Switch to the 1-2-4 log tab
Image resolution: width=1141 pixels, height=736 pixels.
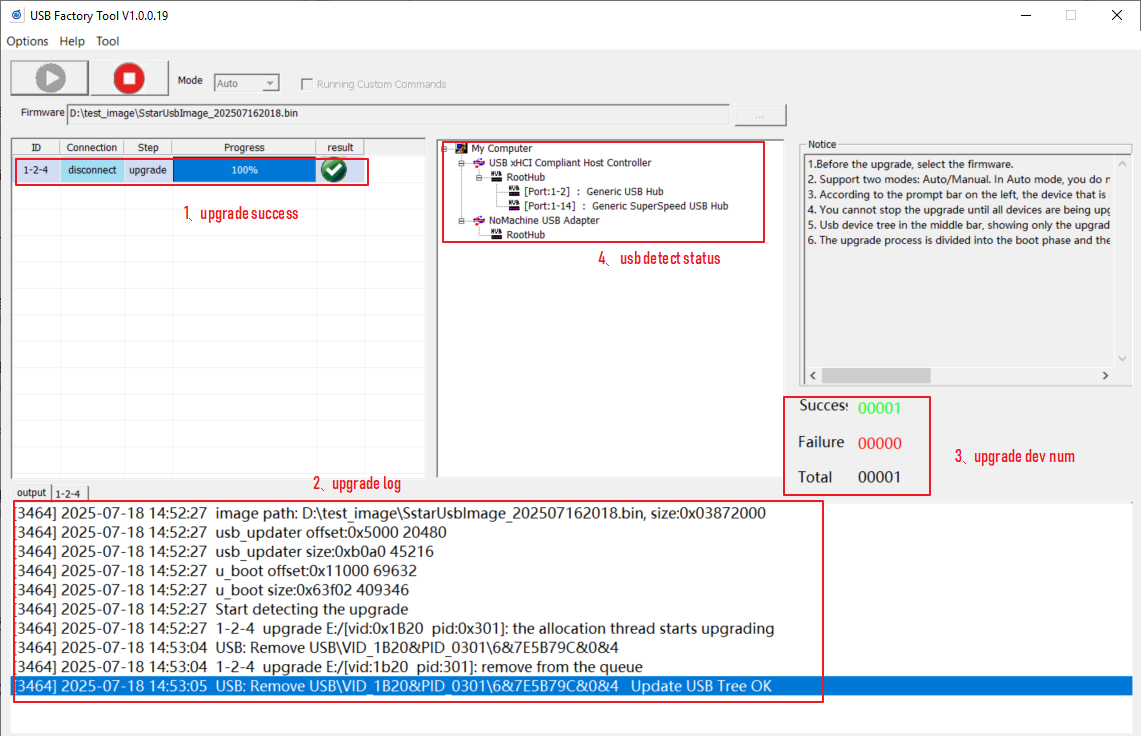(x=68, y=493)
